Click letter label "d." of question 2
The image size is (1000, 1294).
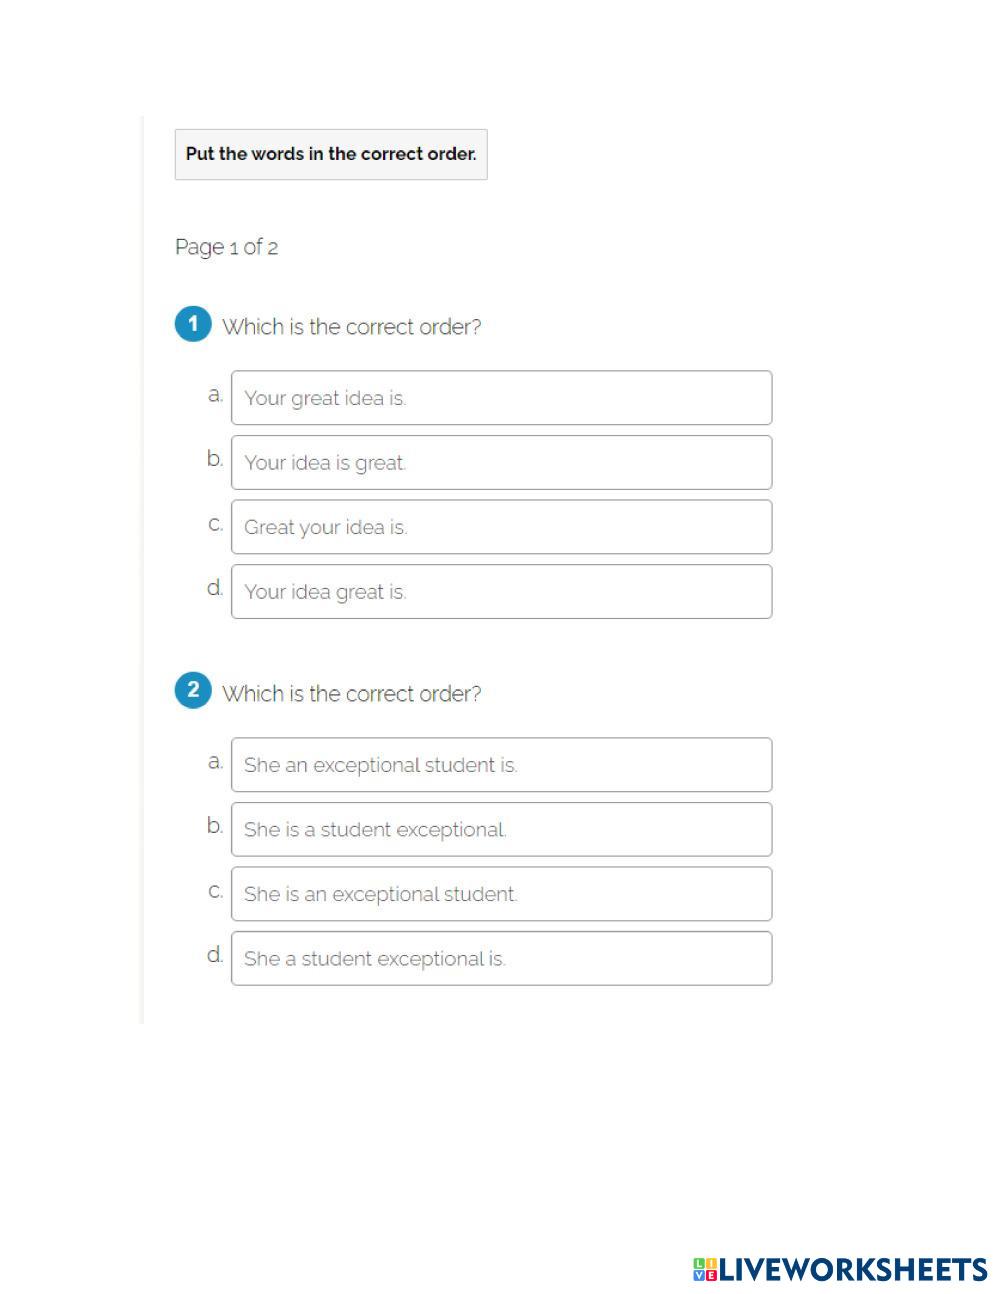(215, 955)
